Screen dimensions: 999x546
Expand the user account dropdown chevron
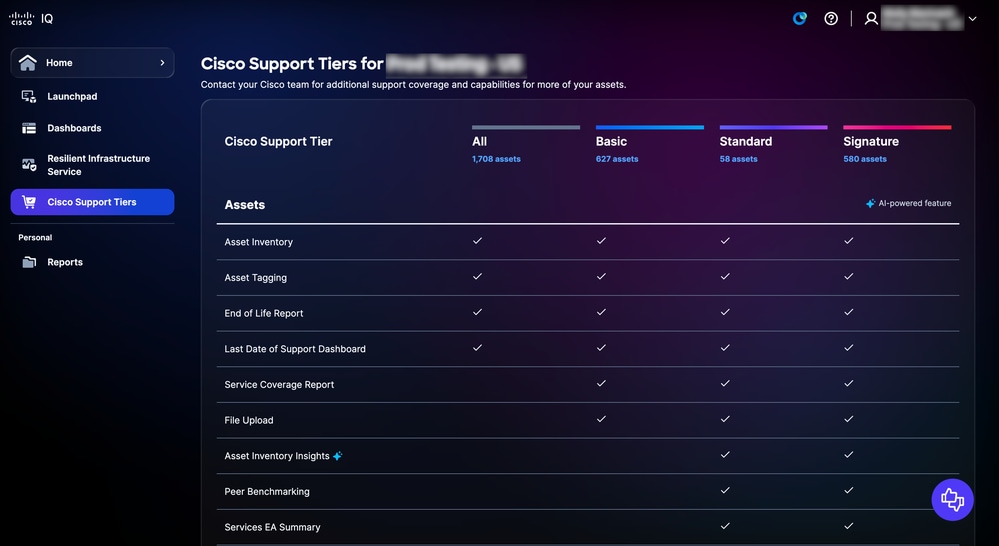click(972, 19)
